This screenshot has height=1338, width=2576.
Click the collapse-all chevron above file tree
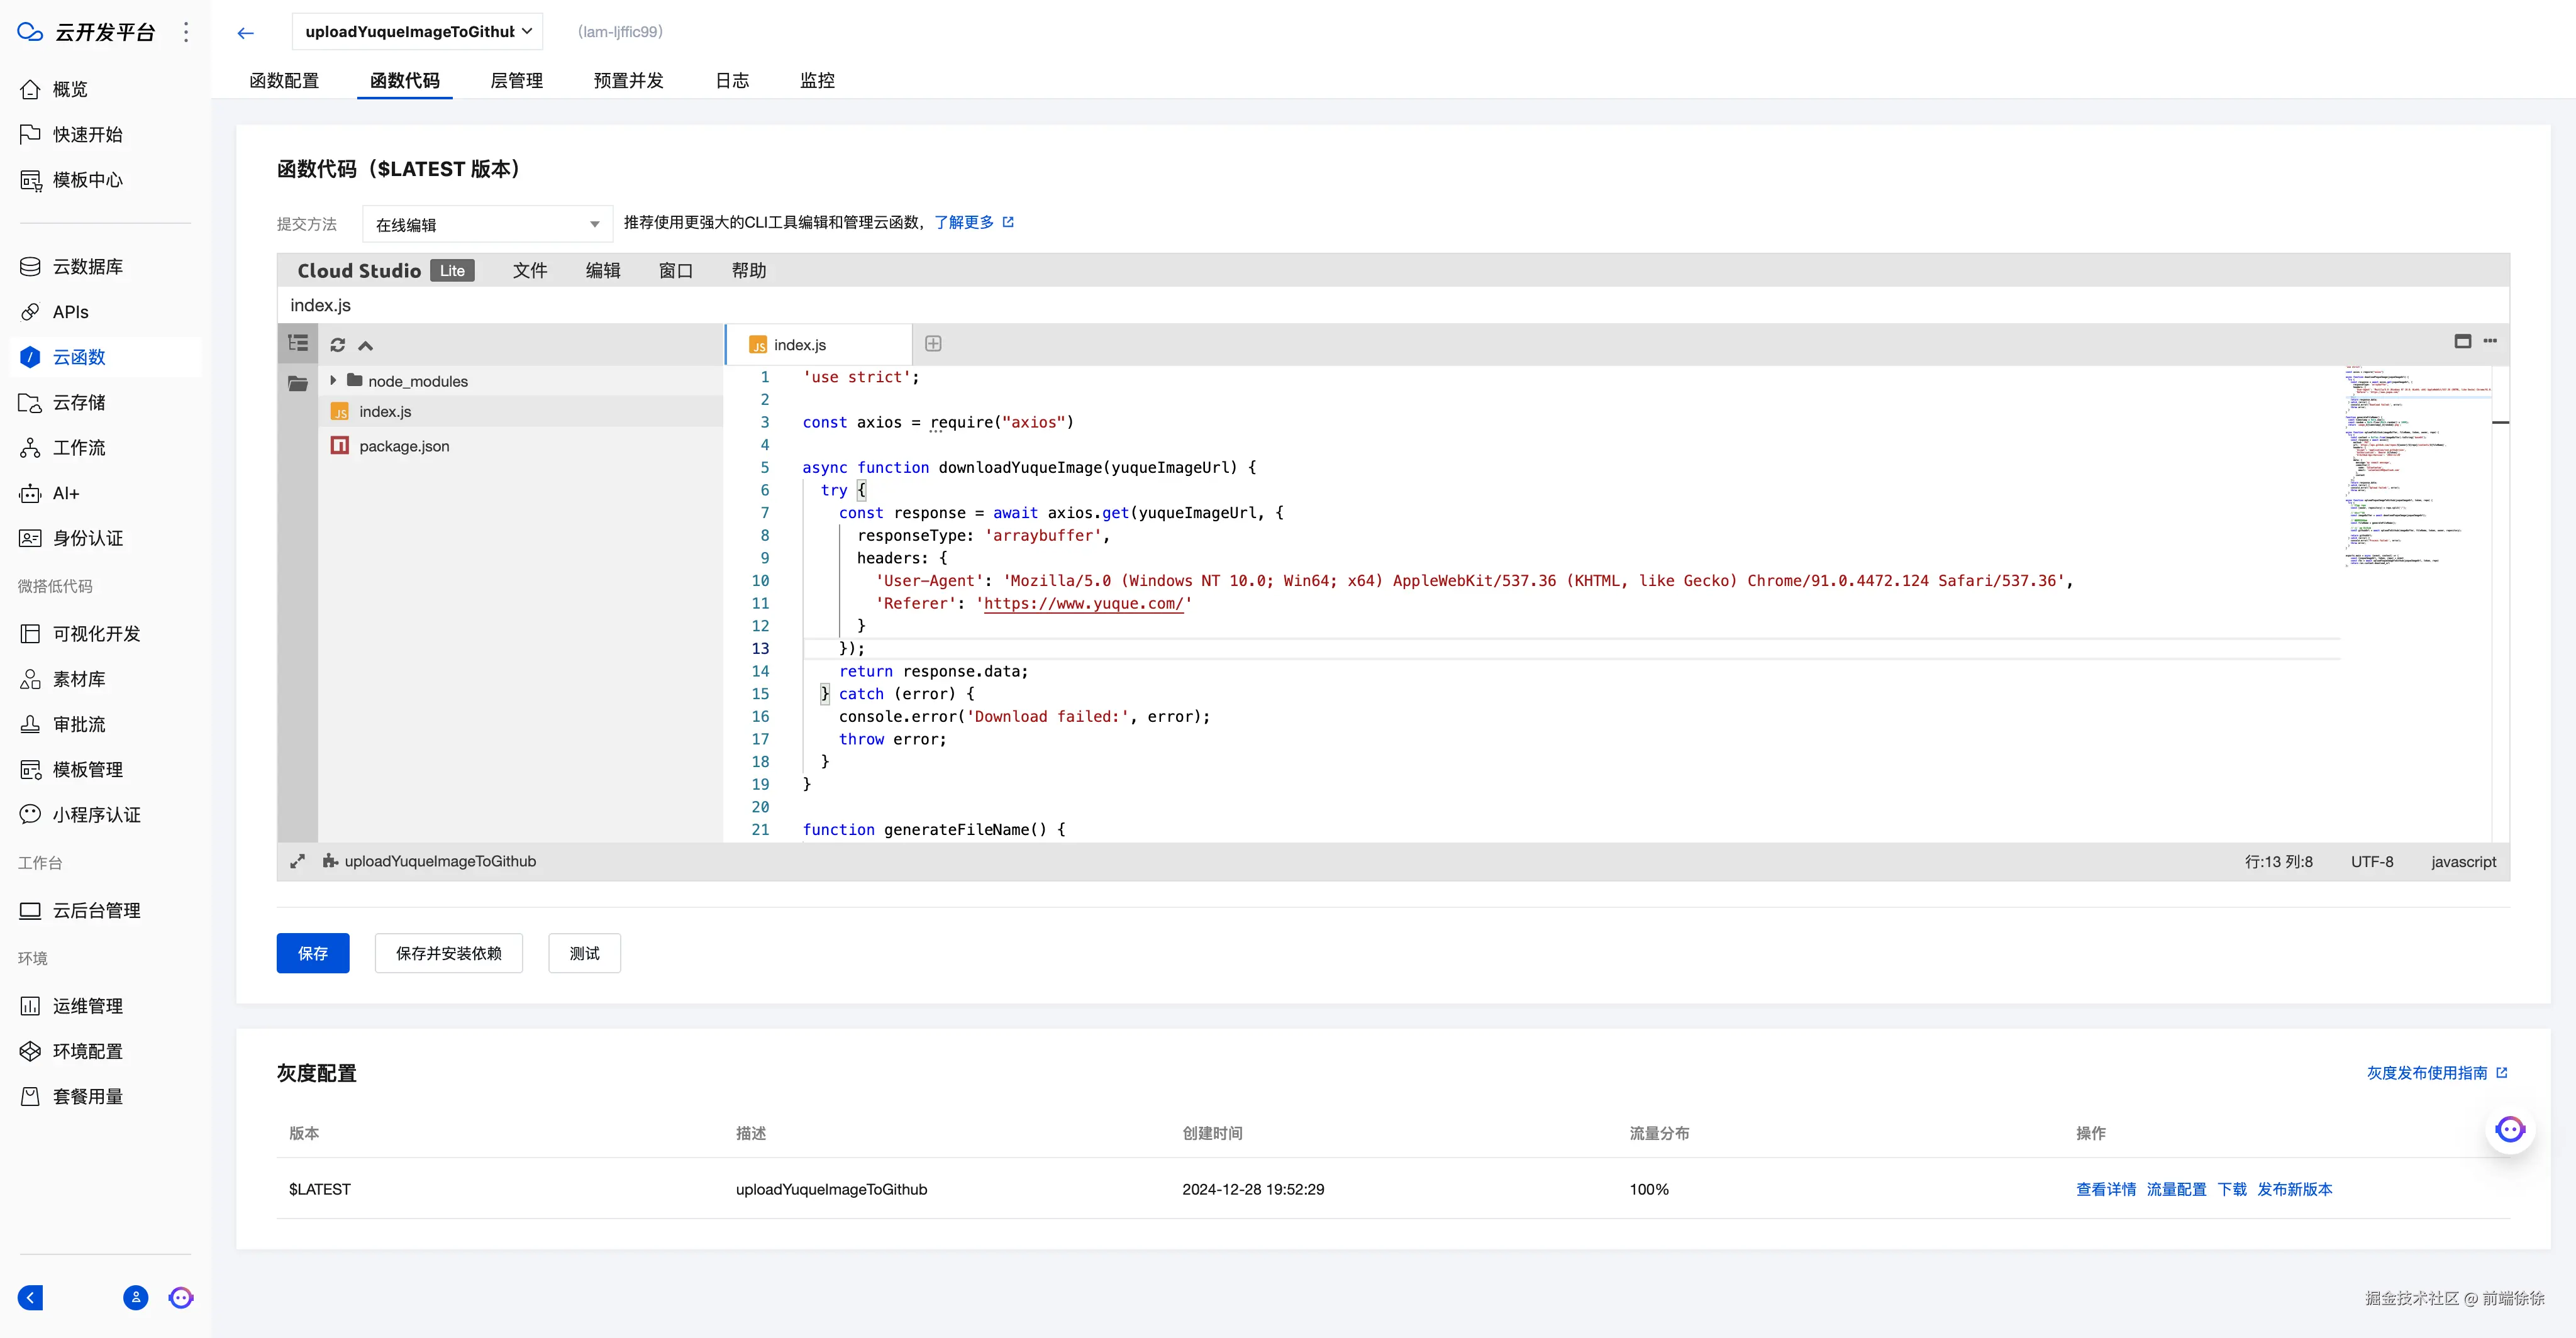coord(366,346)
